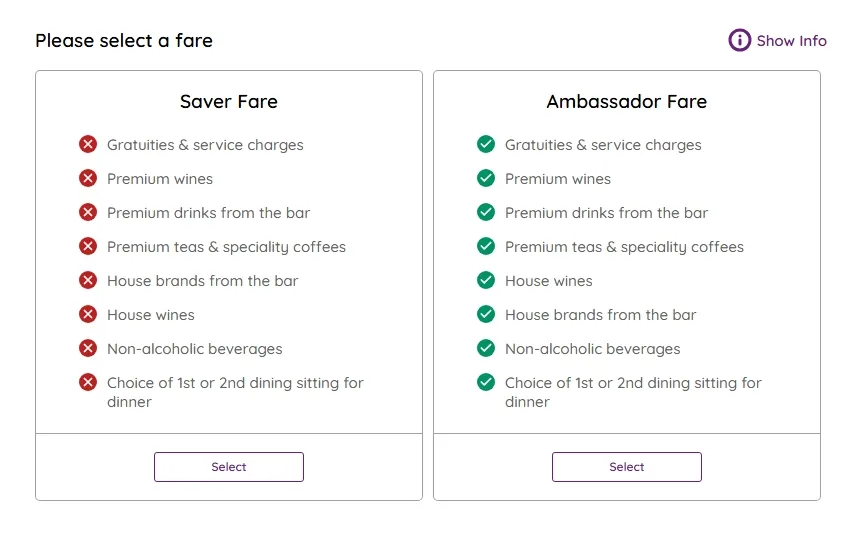Select the Saver Fare button
Viewport: 866px width, 540px height.
(229, 467)
